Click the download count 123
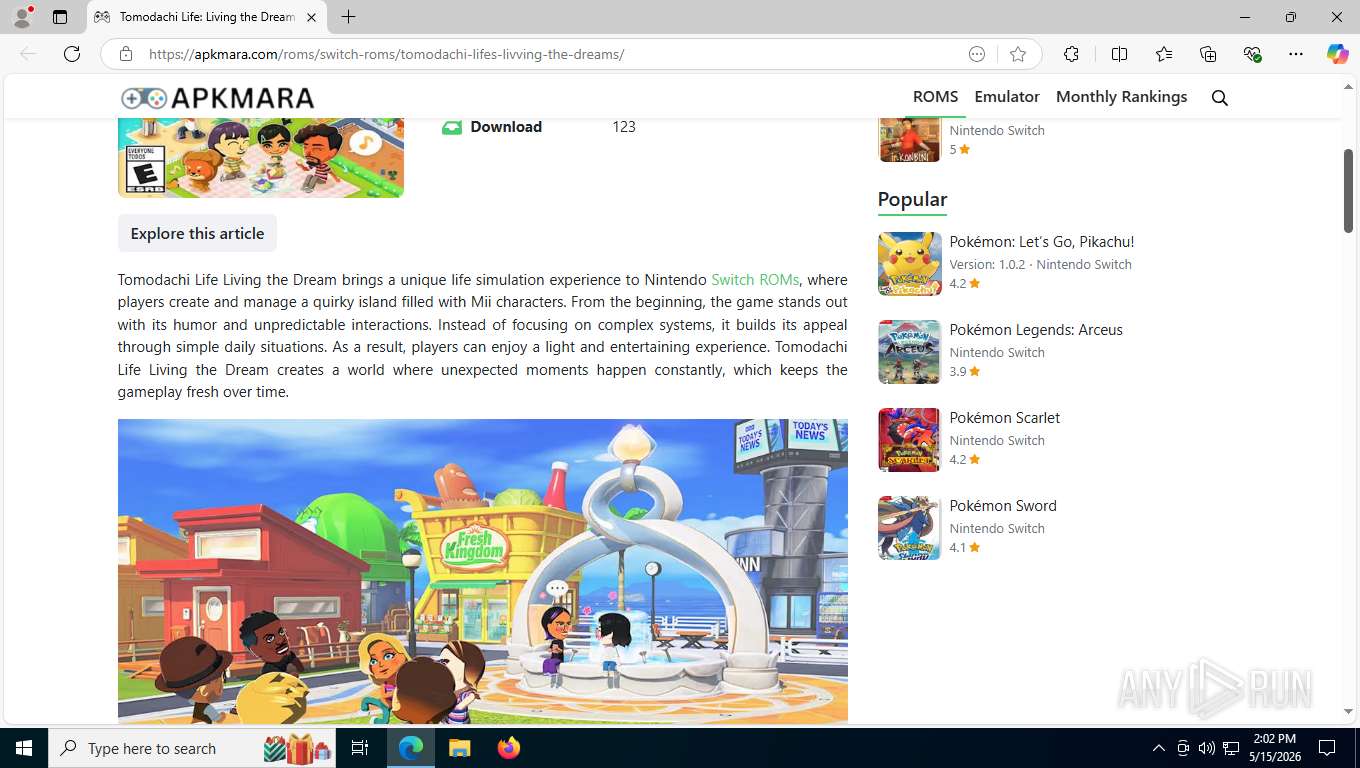1360x768 pixels. tap(624, 127)
